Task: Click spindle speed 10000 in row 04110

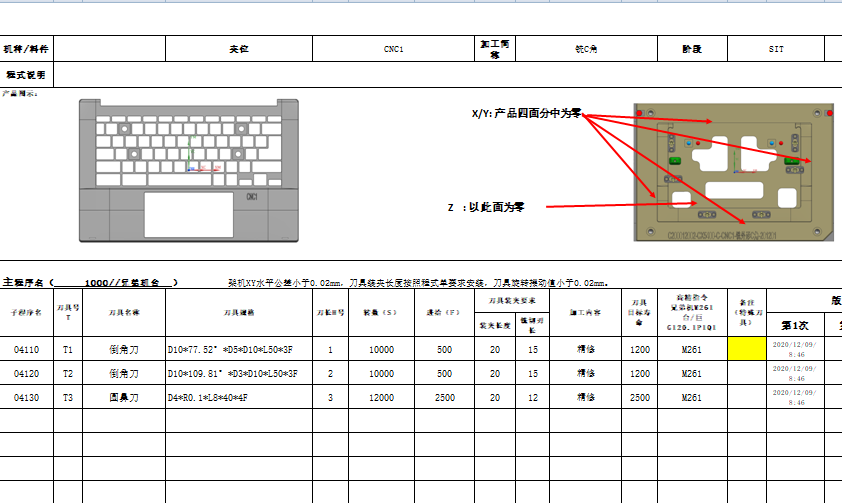Action: (381, 349)
